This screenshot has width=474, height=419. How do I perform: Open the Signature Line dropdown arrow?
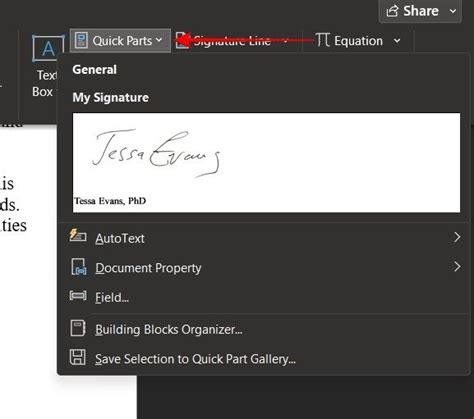pyautogui.click(x=285, y=41)
